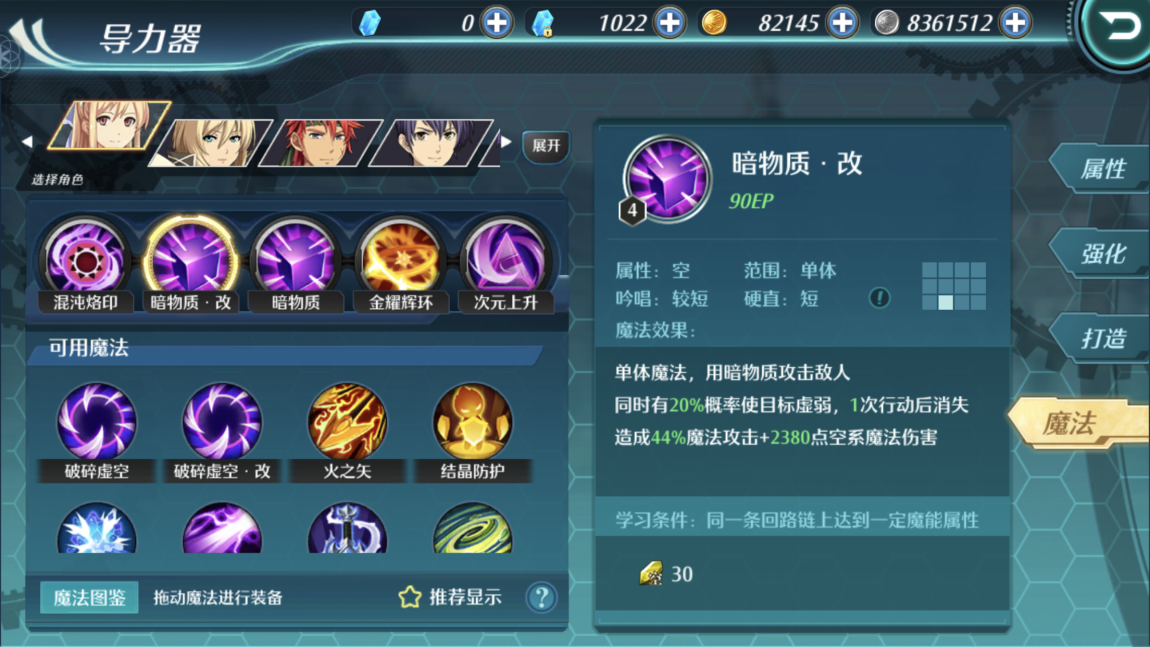Switch to the 强化 tab

point(1101,254)
